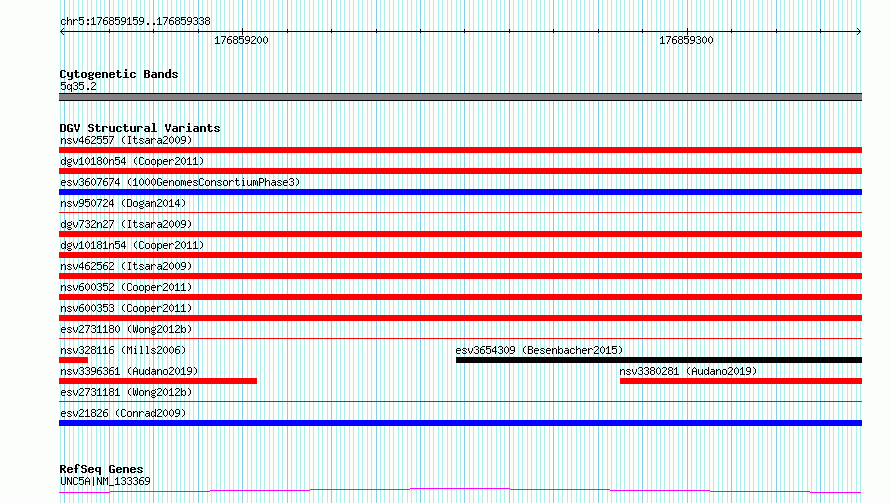Click the red bar under dgv10181n54
The height and width of the screenshot is (503, 890).
[460, 255]
